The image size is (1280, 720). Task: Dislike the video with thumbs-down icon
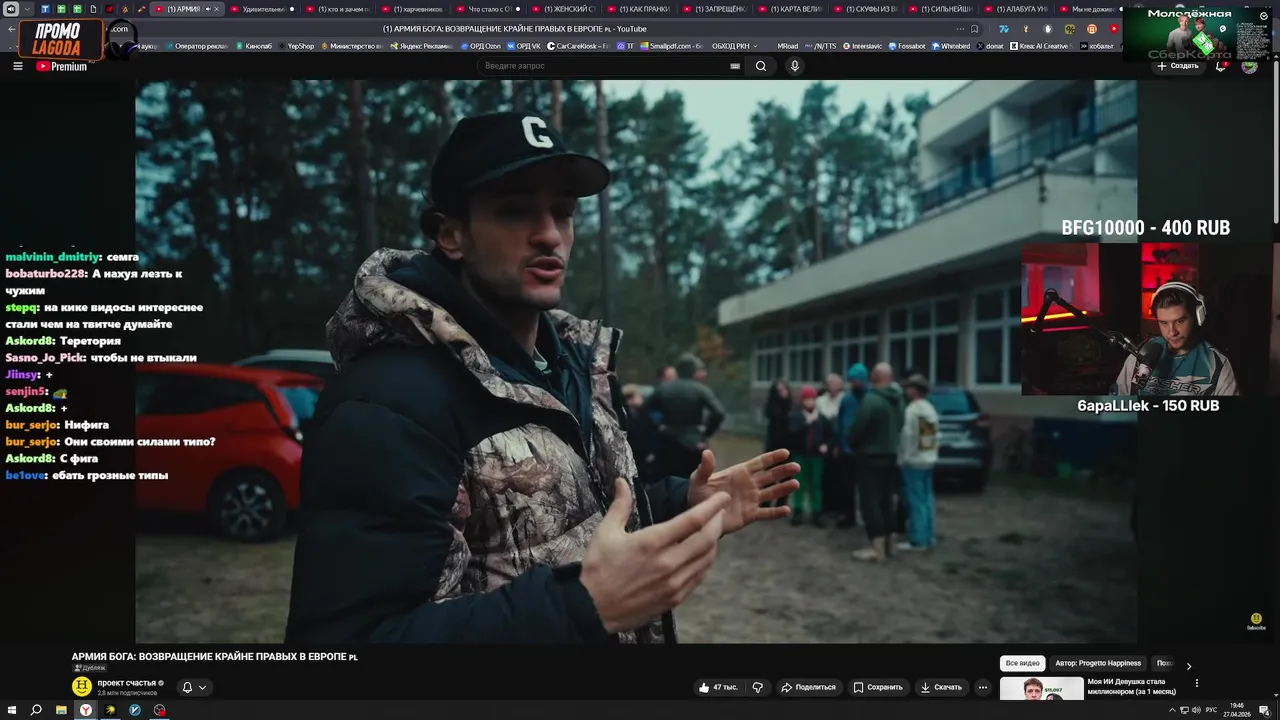tap(757, 687)
